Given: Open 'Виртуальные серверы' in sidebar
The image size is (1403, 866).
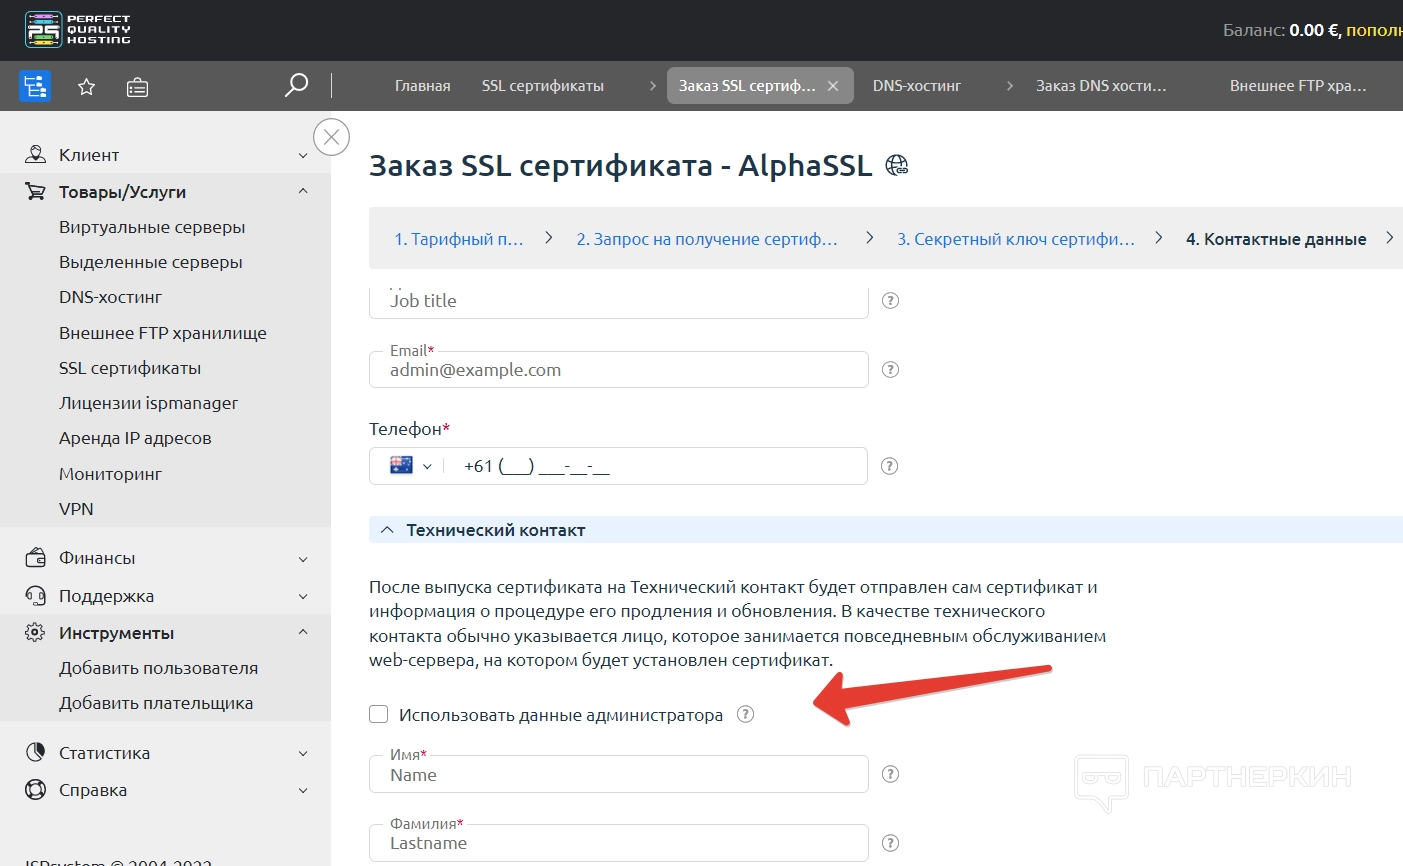Looking at the screenshot, I should pyautogui.click(x=152, y=227).
